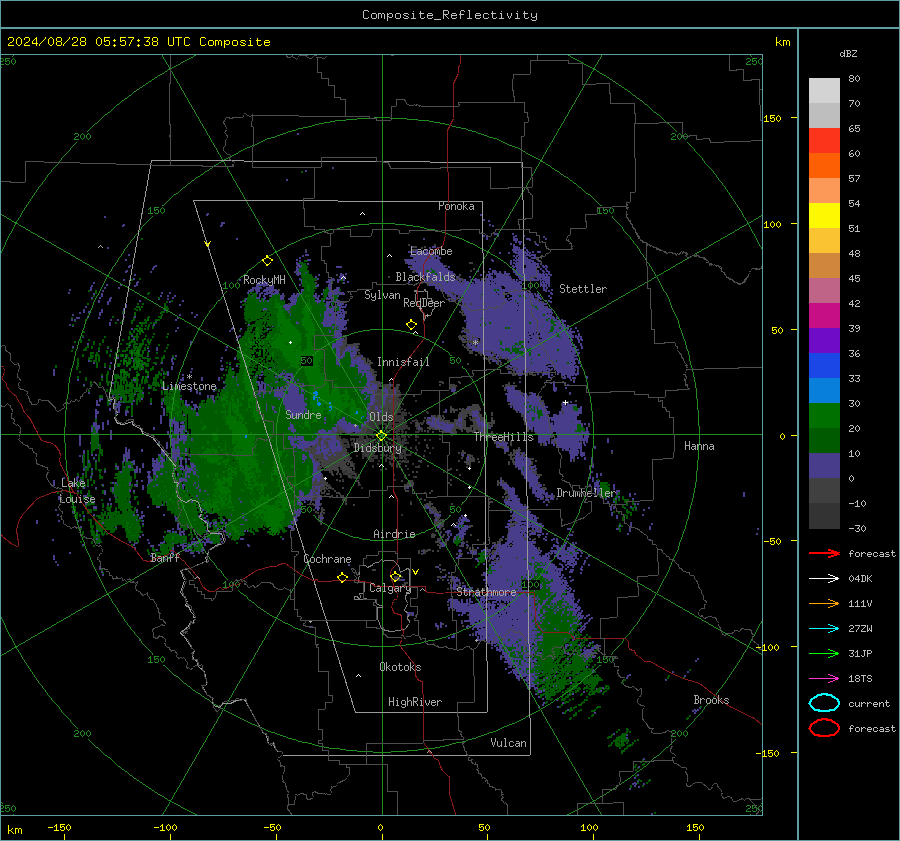The height and width of the screenshot is (841, 900).
Task: Click the yellow diamond marker beside Cochrane
Action: [x=343, y=577]
